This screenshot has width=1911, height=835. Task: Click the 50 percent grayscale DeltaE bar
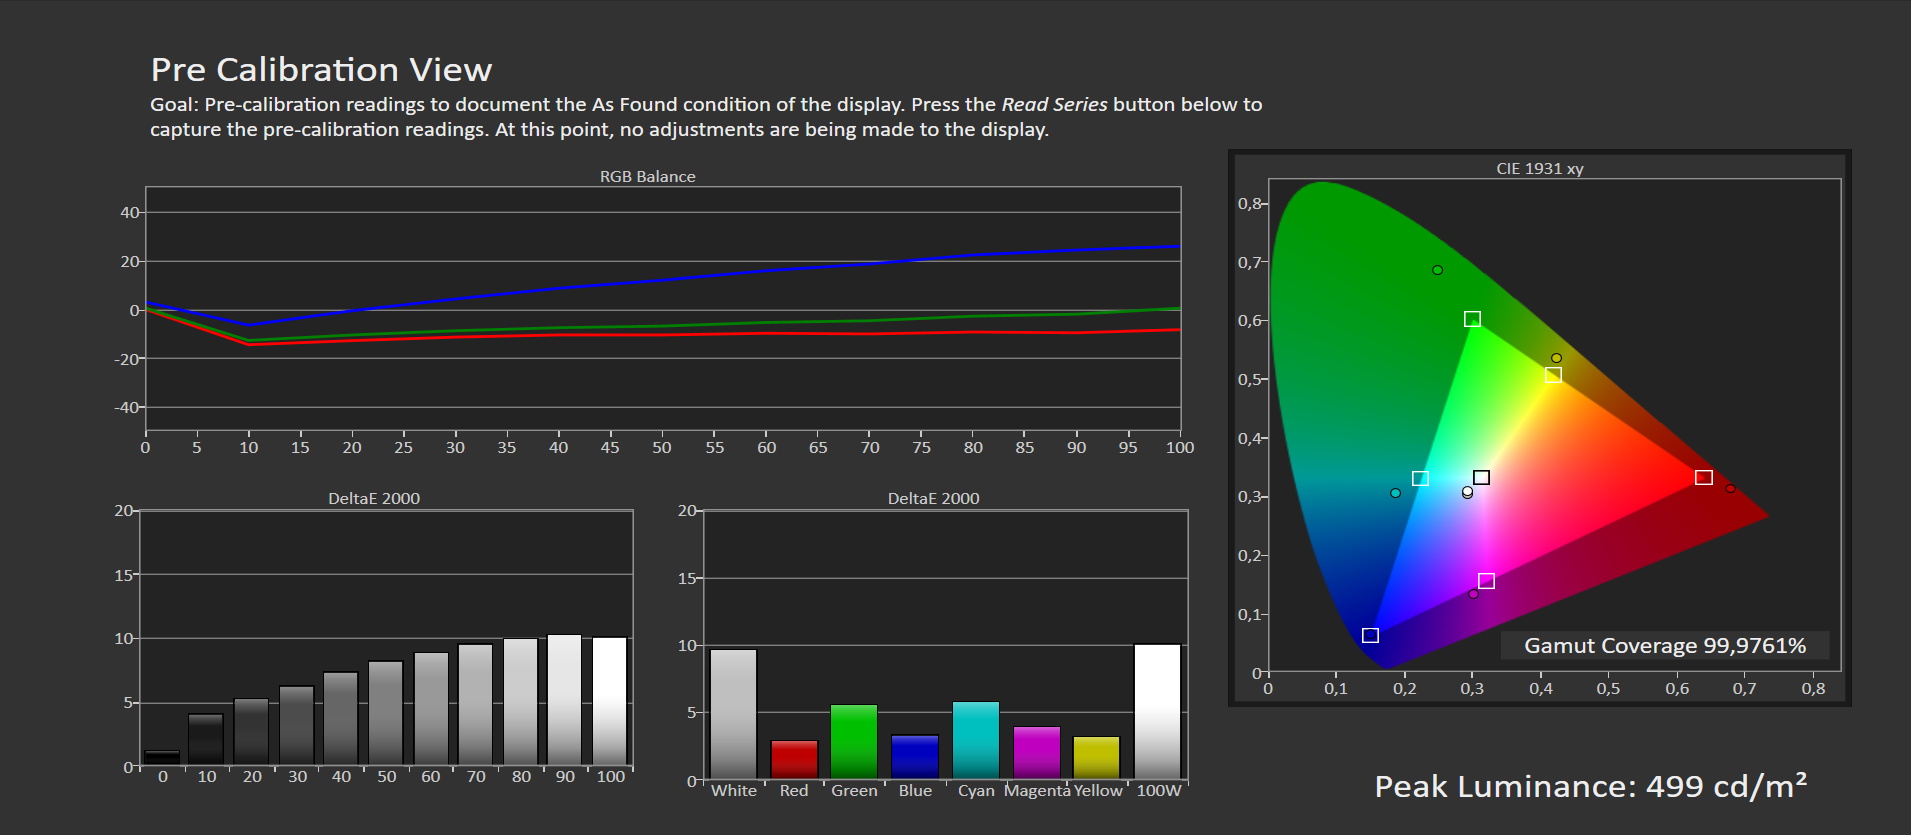pos(386,714)
